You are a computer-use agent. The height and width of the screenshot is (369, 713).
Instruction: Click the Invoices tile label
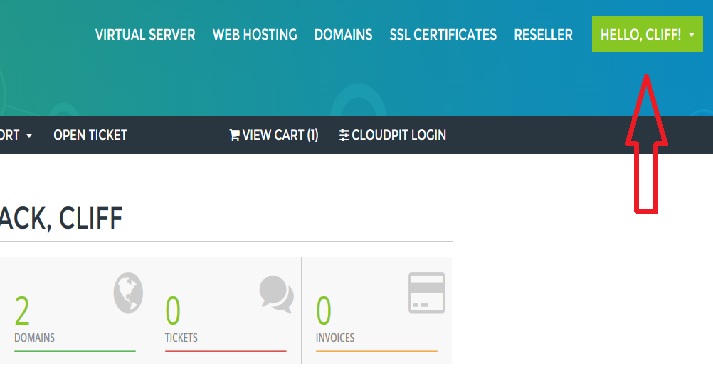click(335, 338)
